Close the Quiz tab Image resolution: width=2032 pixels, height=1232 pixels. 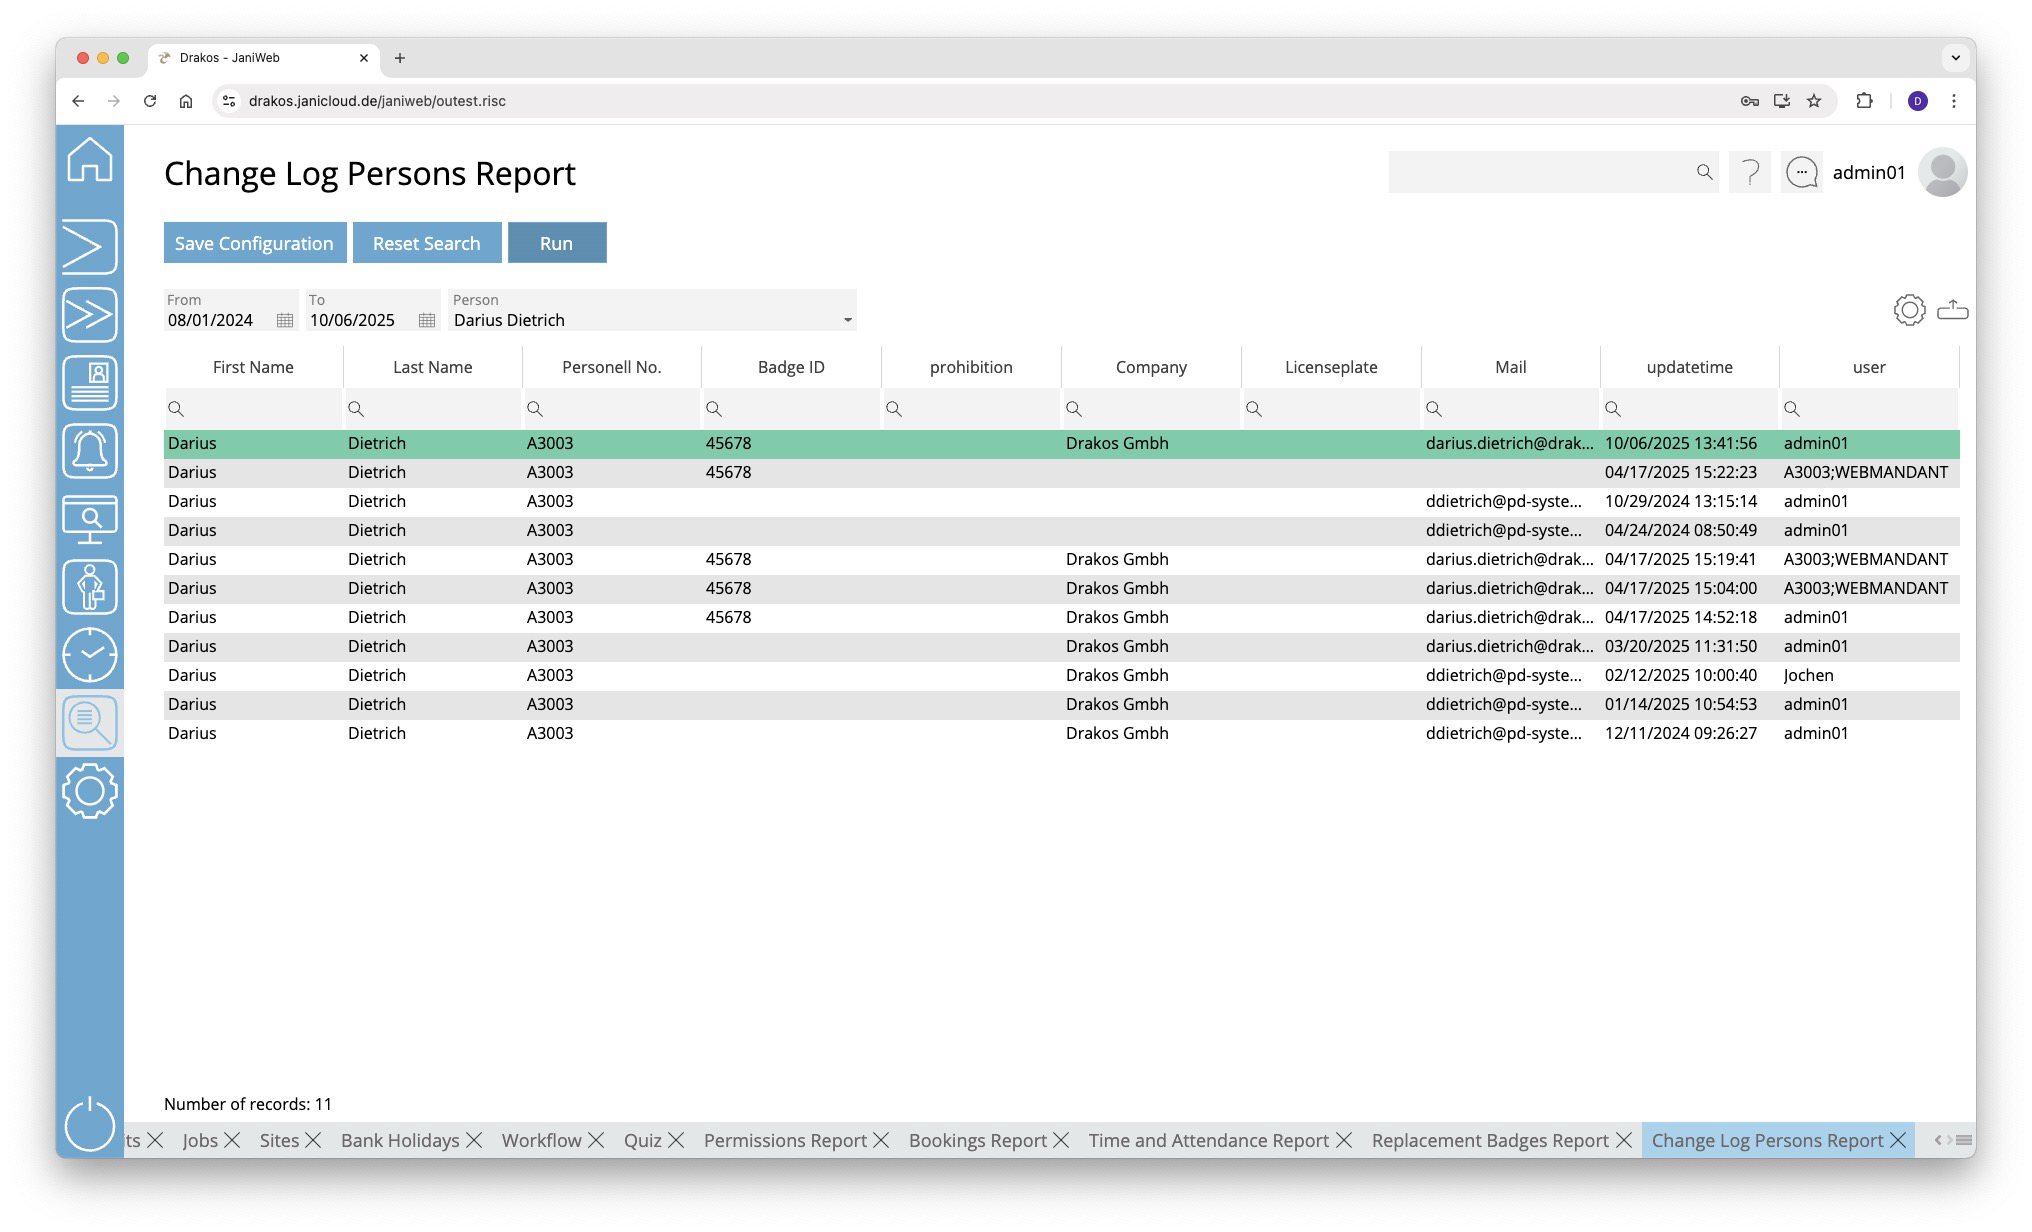click(x=677, y=1141)
